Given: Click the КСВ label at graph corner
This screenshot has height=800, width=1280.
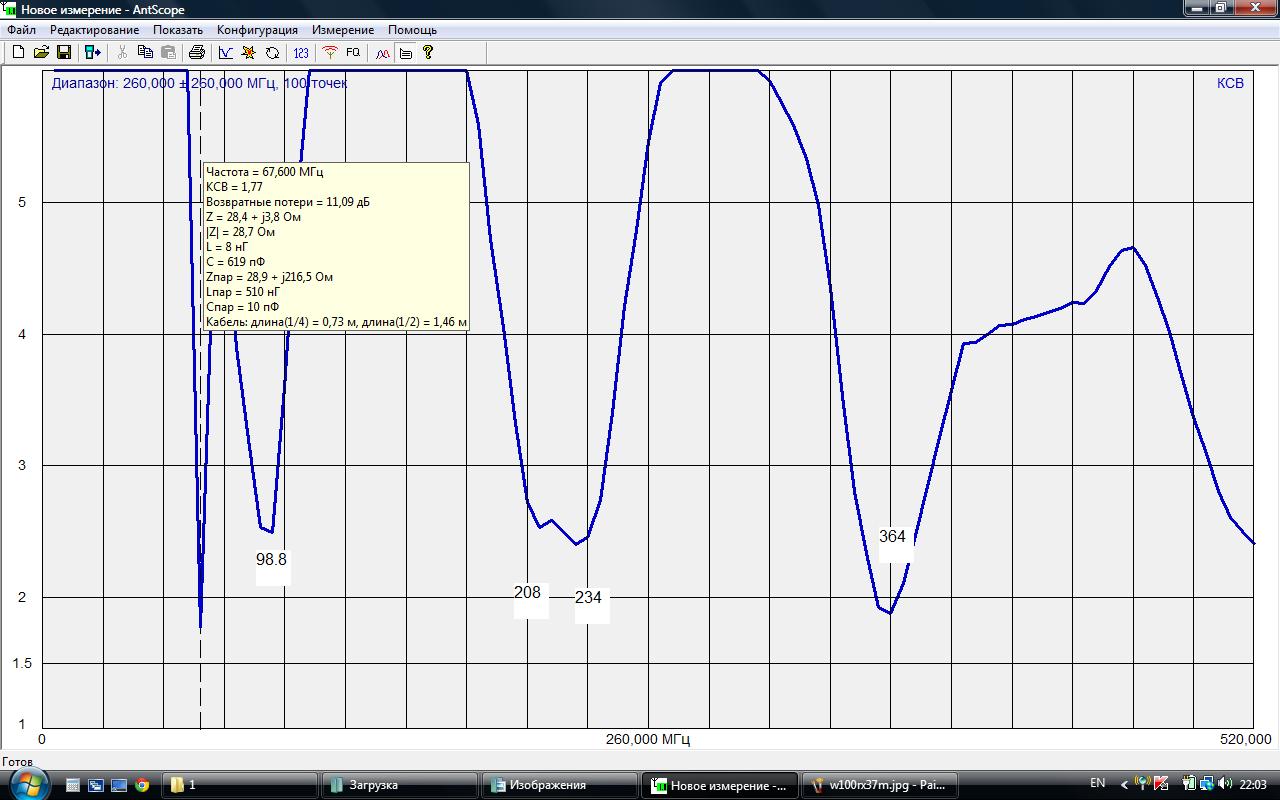Looking at the screenshot, I should click(1230, 83).
